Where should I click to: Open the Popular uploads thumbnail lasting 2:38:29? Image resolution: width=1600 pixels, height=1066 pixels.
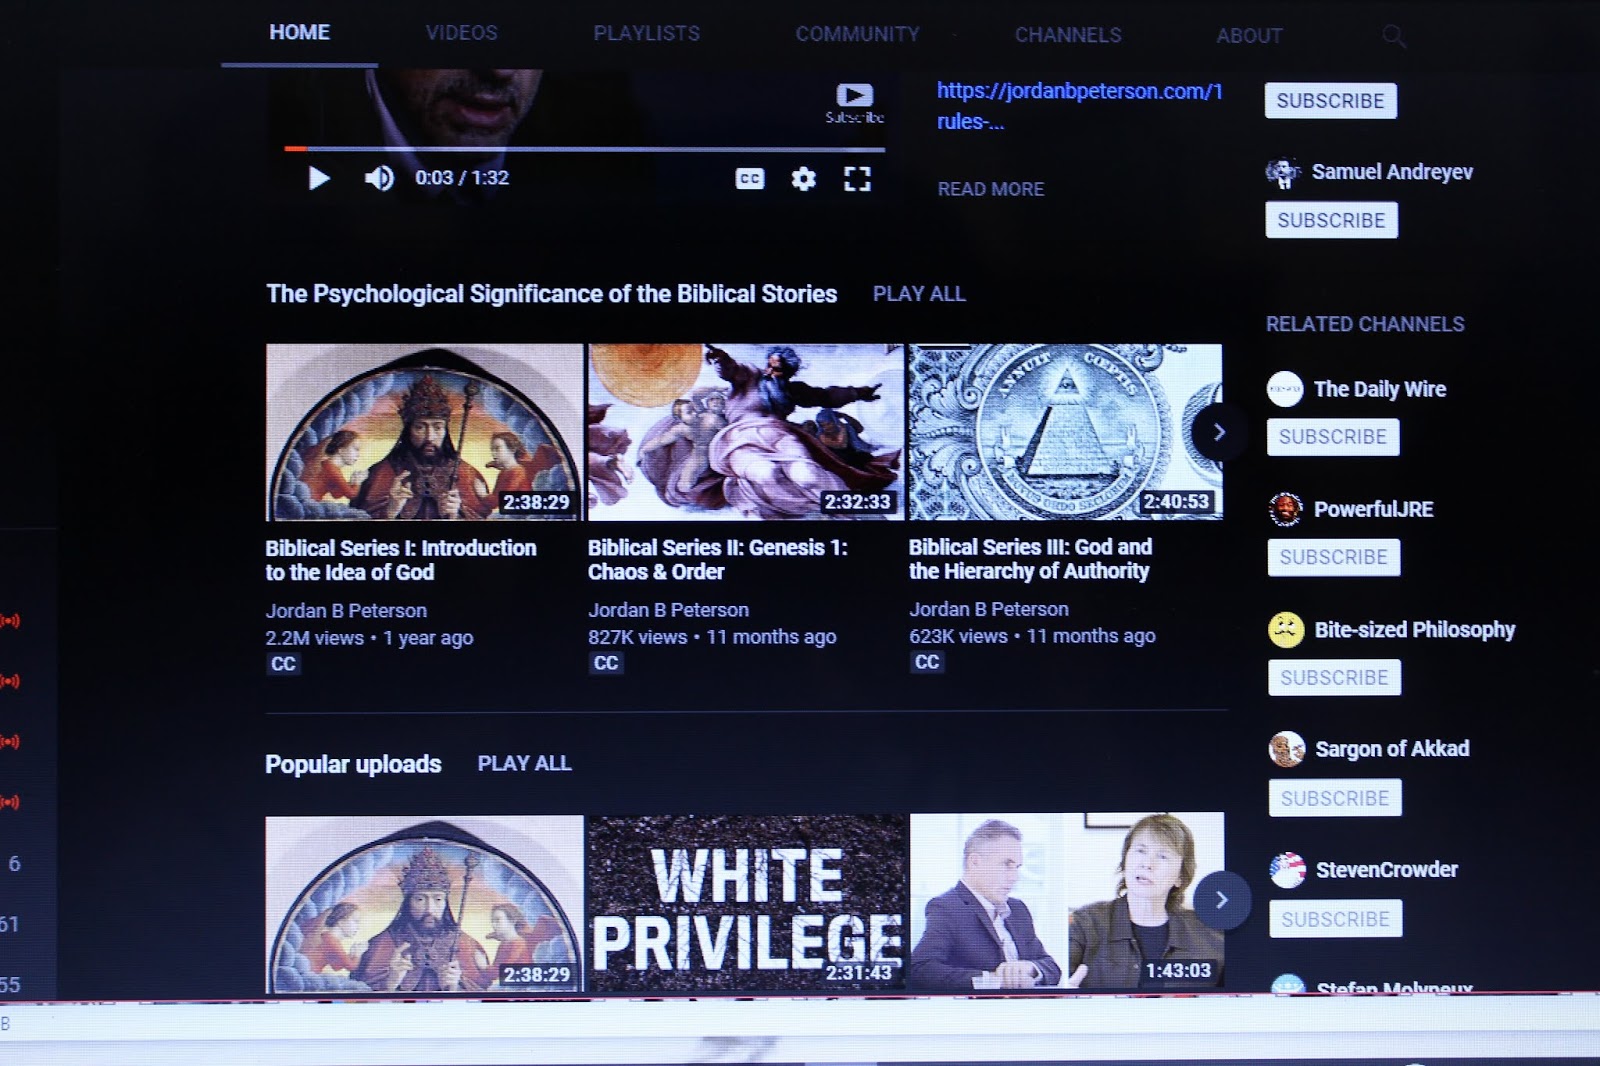click(424, 905)
